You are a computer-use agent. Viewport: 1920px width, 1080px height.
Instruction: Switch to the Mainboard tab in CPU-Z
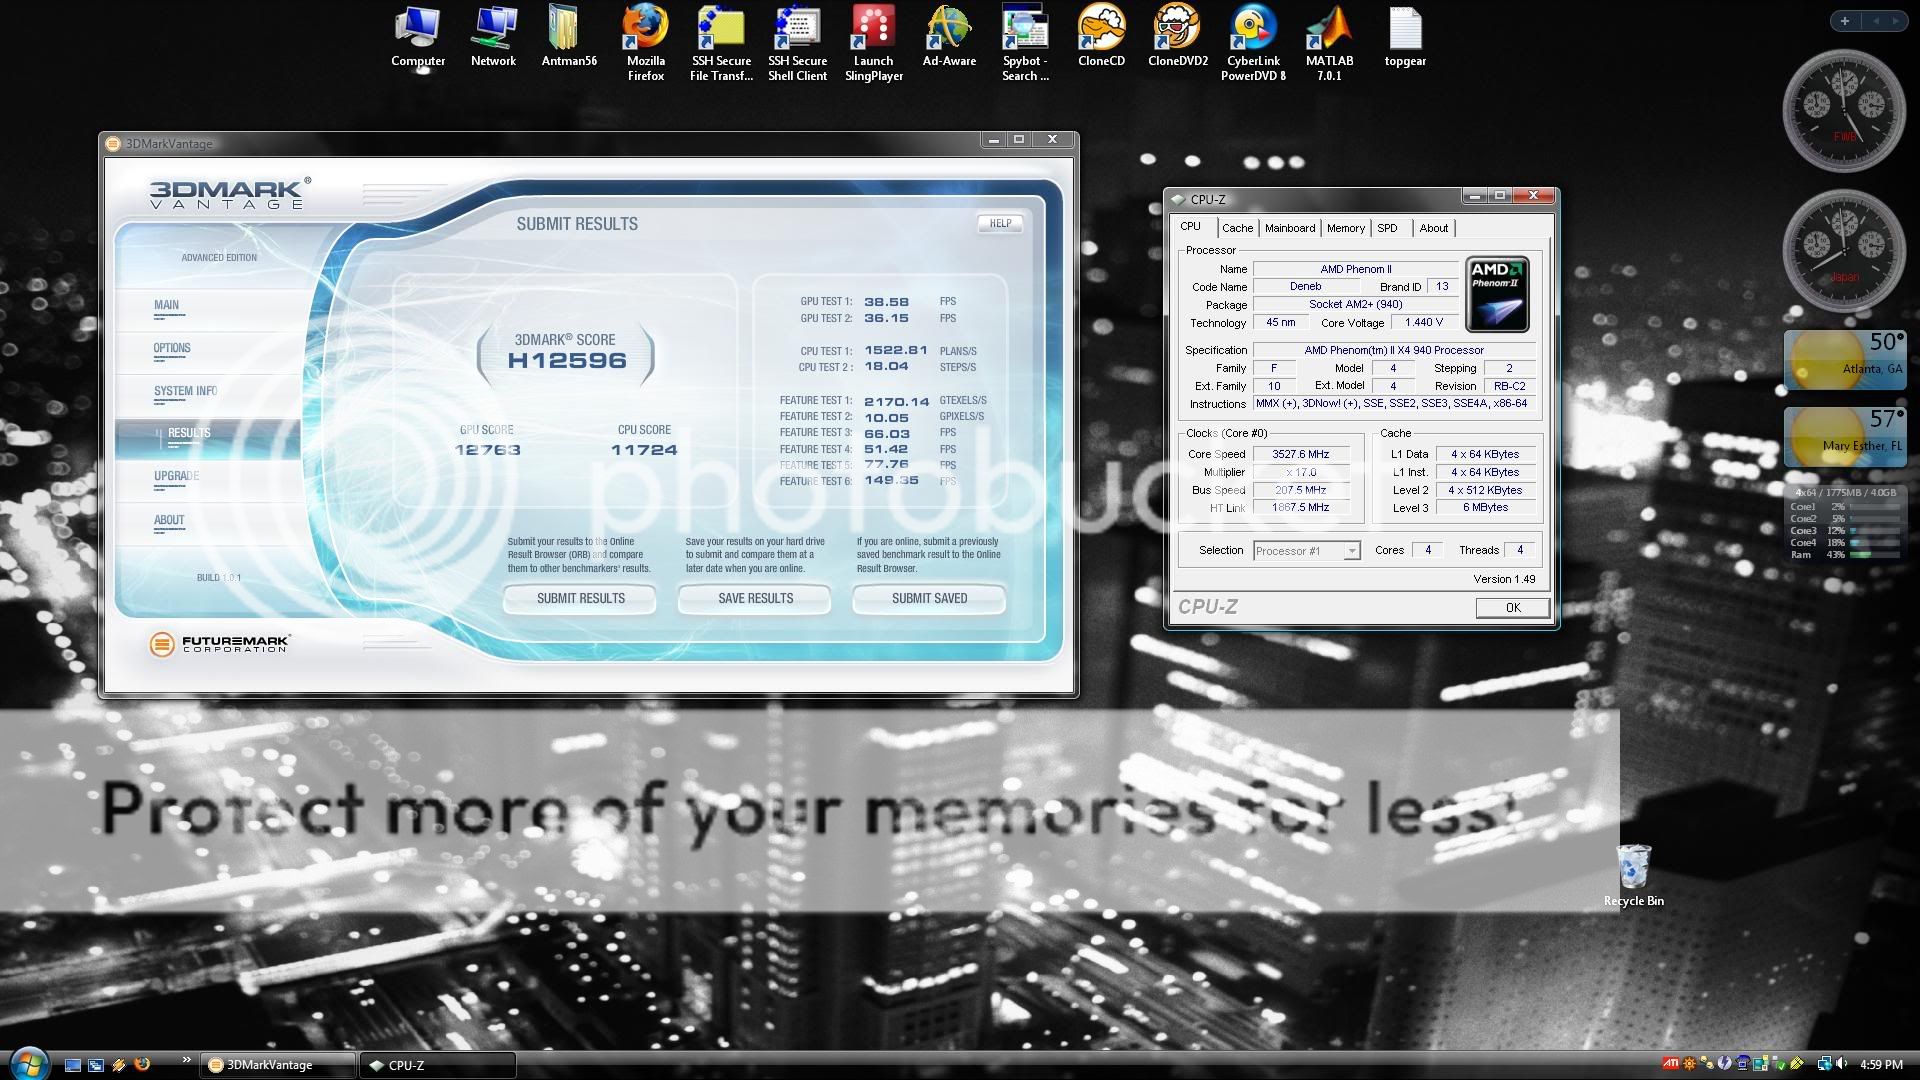point(1290,228)
